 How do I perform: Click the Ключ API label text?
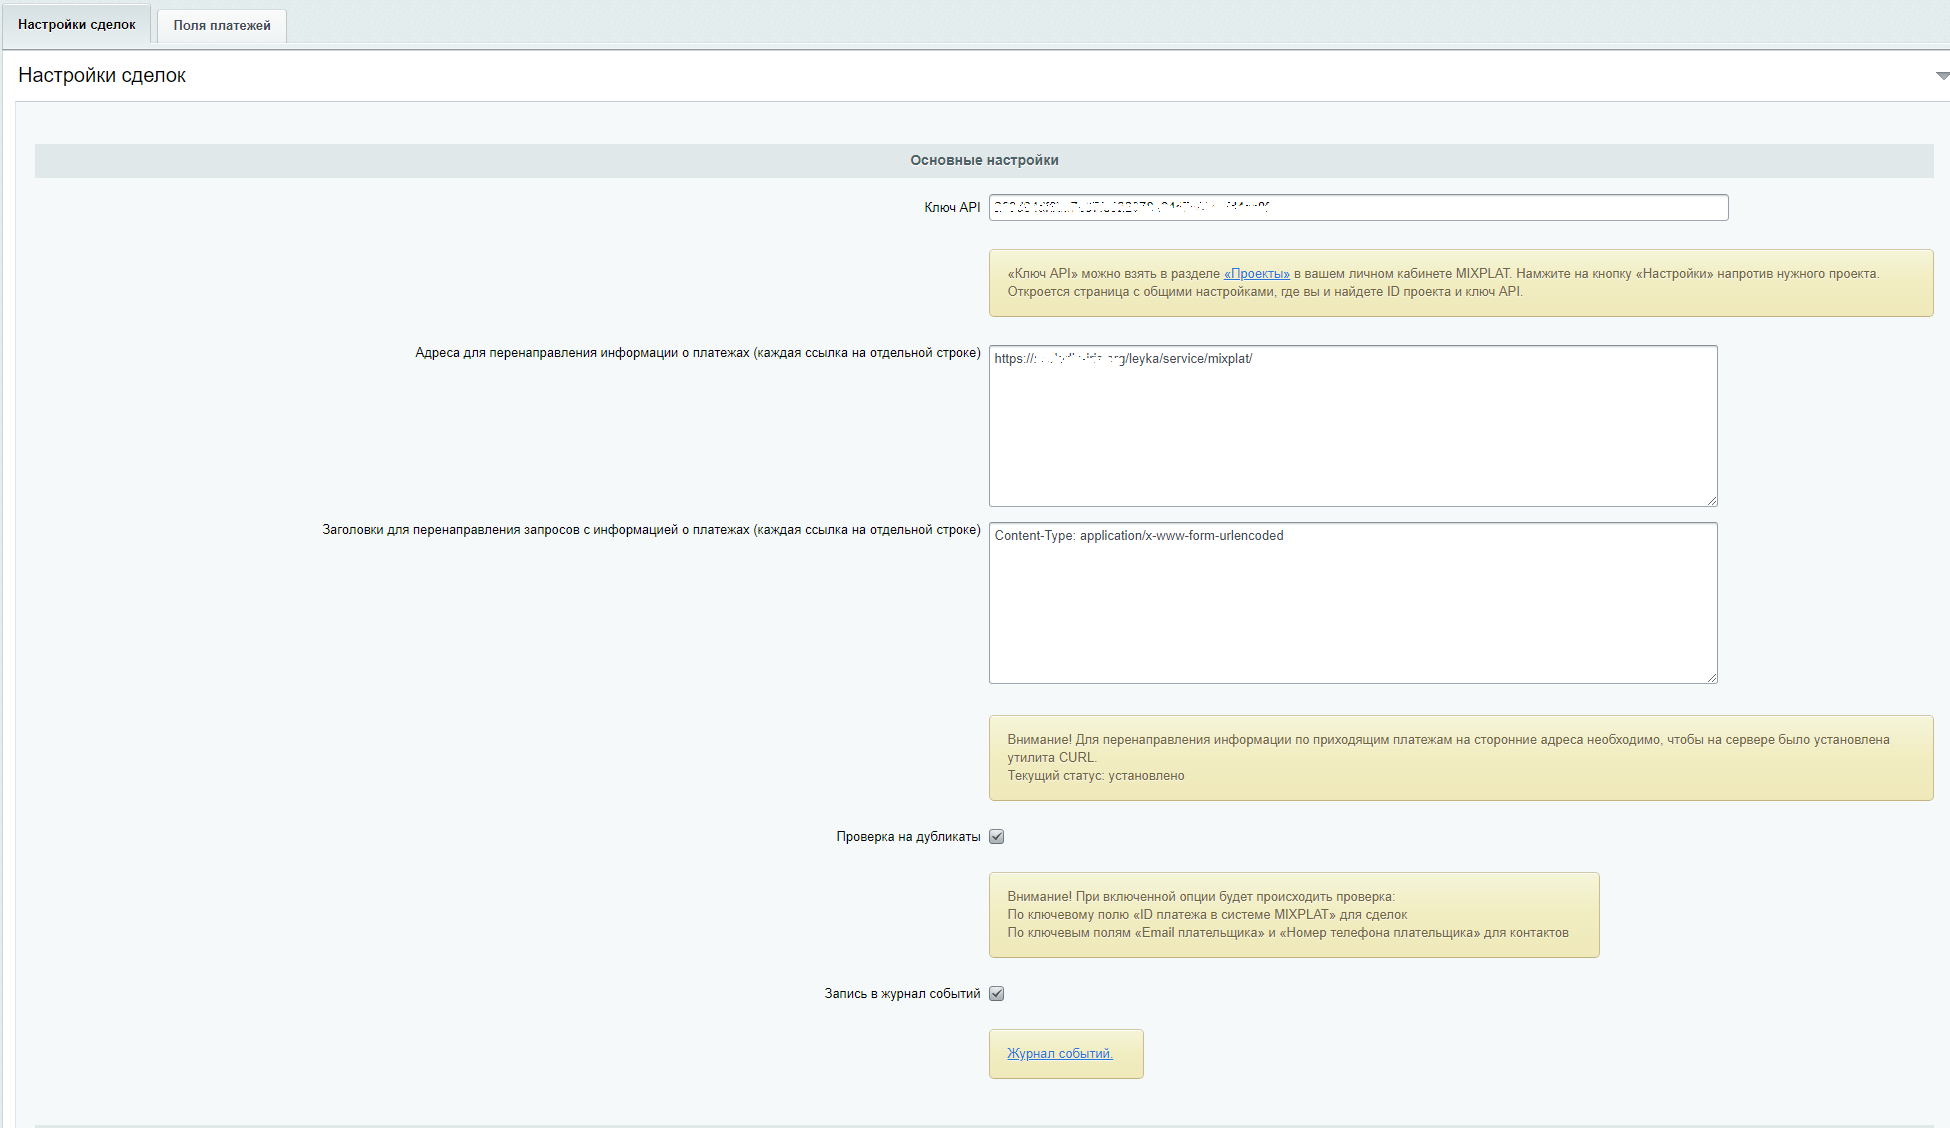(951, 208)
